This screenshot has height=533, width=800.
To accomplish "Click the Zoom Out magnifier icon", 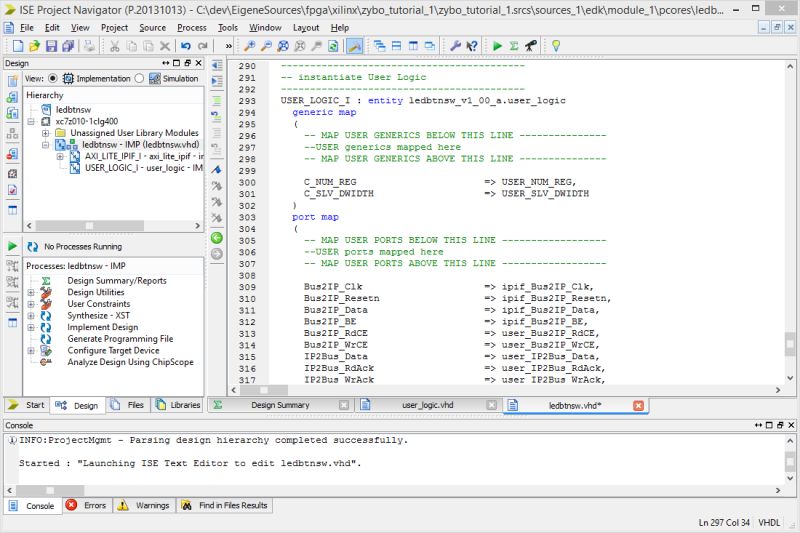I will (x=266, y=46).
